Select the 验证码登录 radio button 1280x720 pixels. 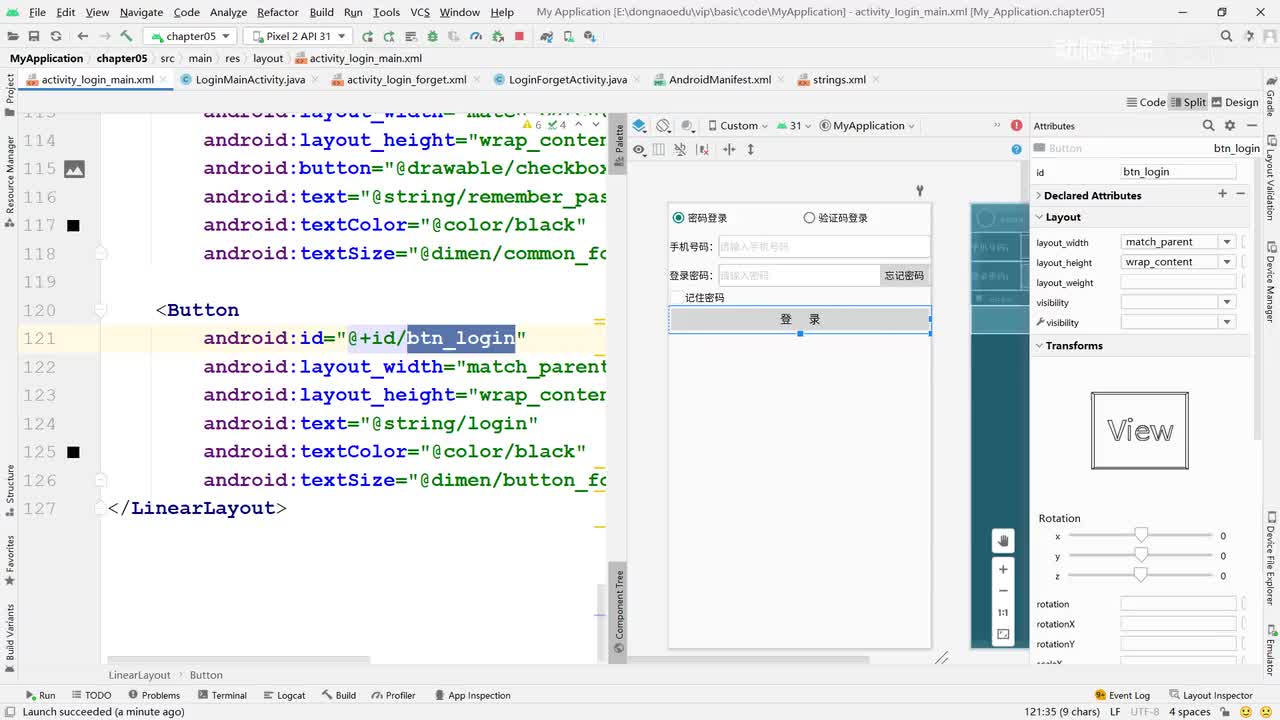(x=809, y=218)
